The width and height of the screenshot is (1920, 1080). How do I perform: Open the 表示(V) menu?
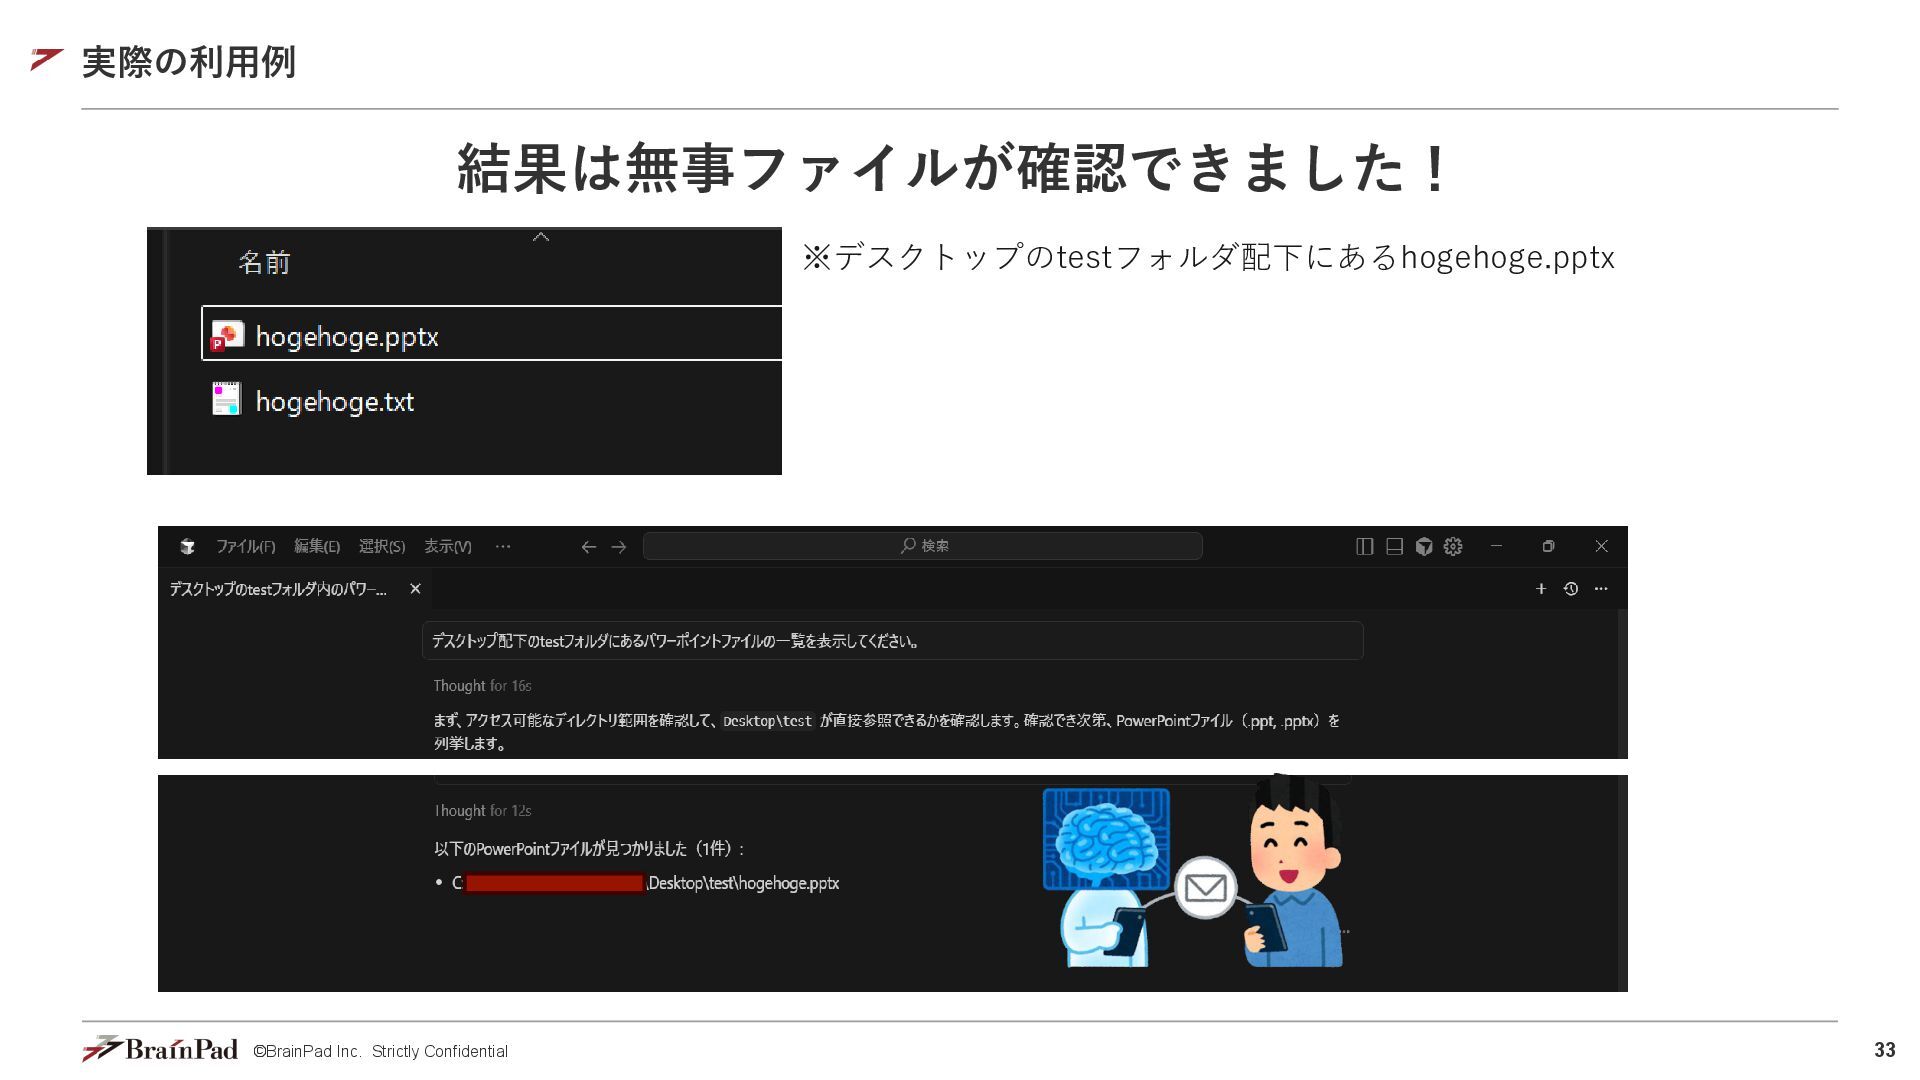tap(447, 546)
